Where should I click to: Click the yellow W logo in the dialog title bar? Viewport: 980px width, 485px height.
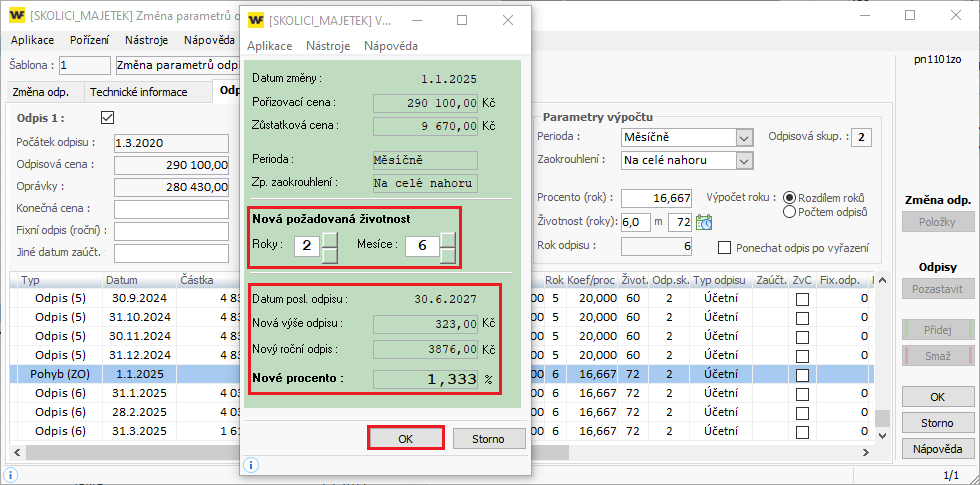[256, 20]
